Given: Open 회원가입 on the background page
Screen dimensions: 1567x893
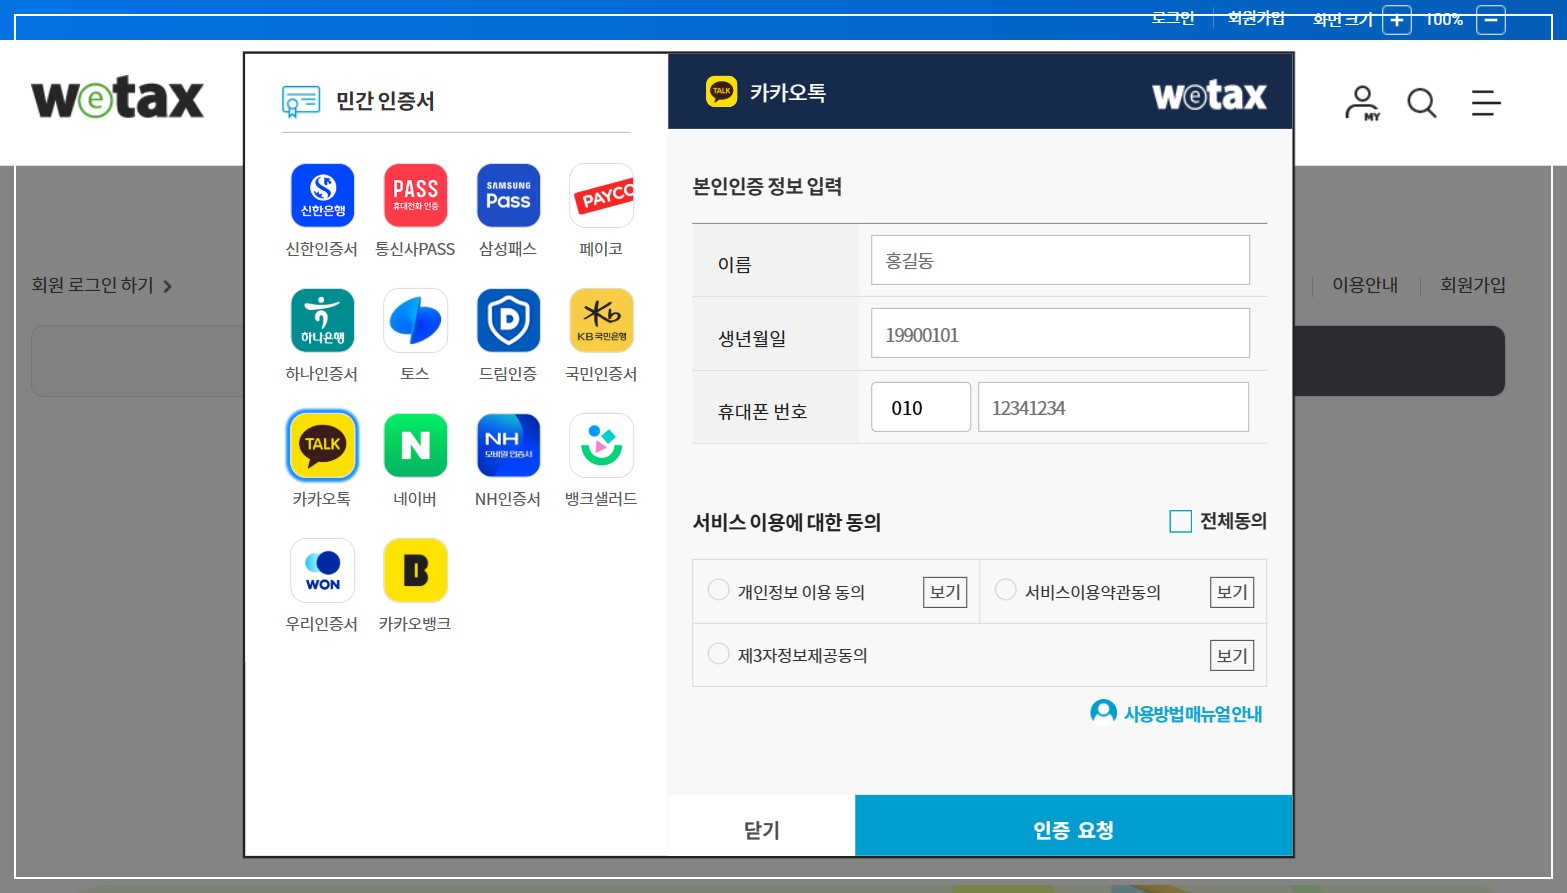Looking at the screenshot, I should (1473, 285).
